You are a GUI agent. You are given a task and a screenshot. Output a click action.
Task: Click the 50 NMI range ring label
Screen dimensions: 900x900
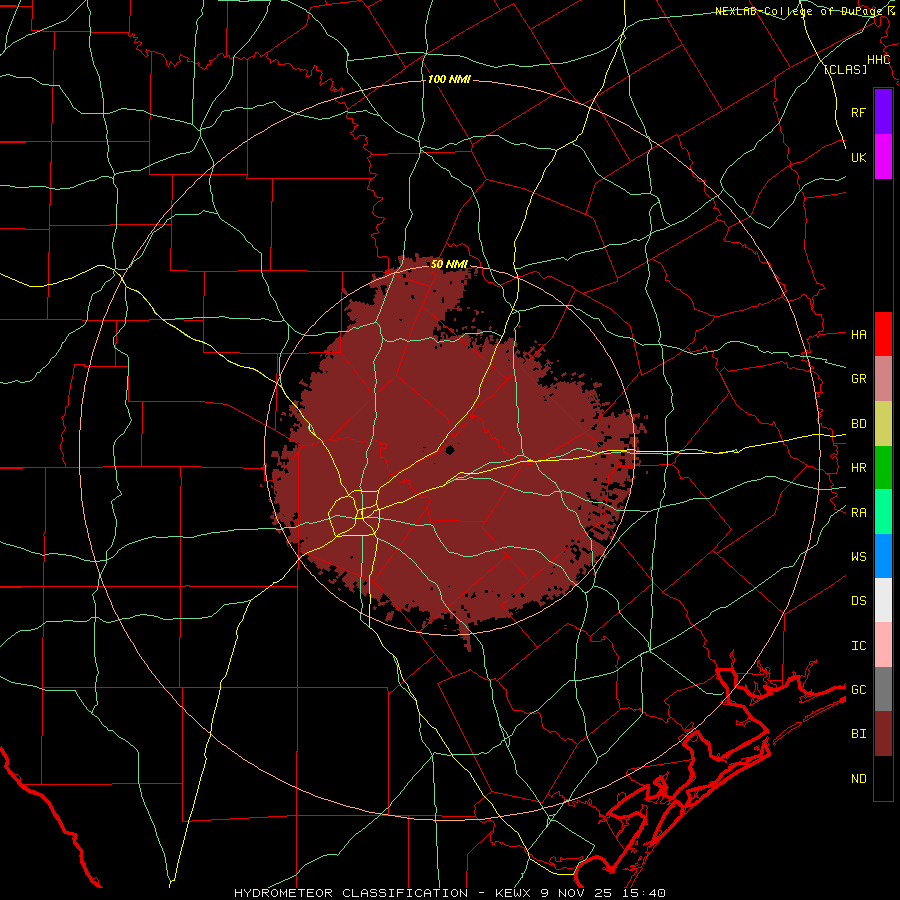point(449,264)
